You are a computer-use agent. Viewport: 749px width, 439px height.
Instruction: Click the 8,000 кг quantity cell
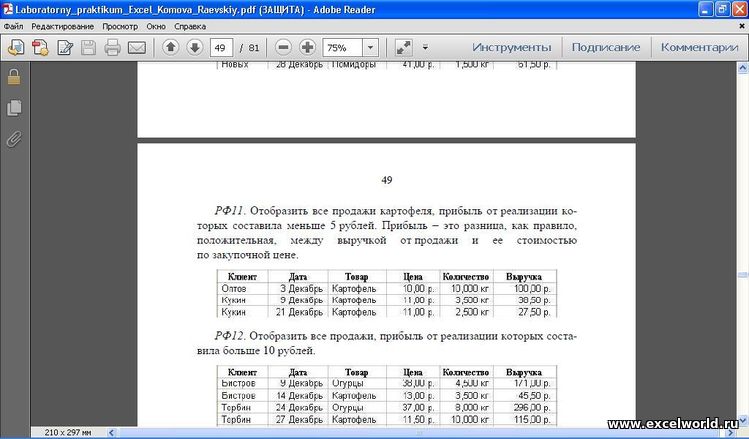pos(472,407)
